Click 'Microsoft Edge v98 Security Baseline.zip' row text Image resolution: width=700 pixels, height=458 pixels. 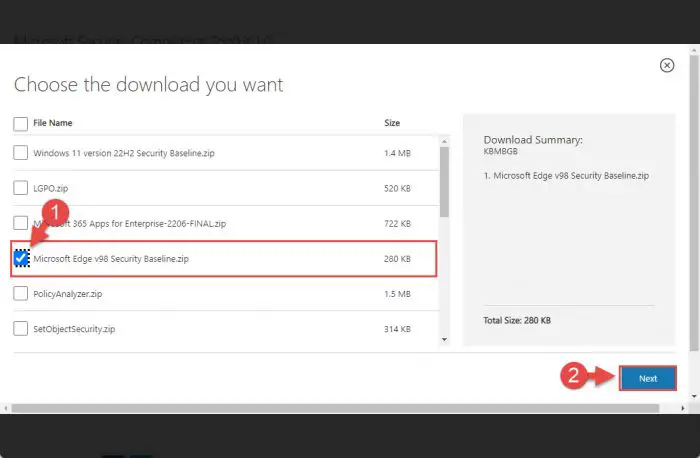point(111,258)
